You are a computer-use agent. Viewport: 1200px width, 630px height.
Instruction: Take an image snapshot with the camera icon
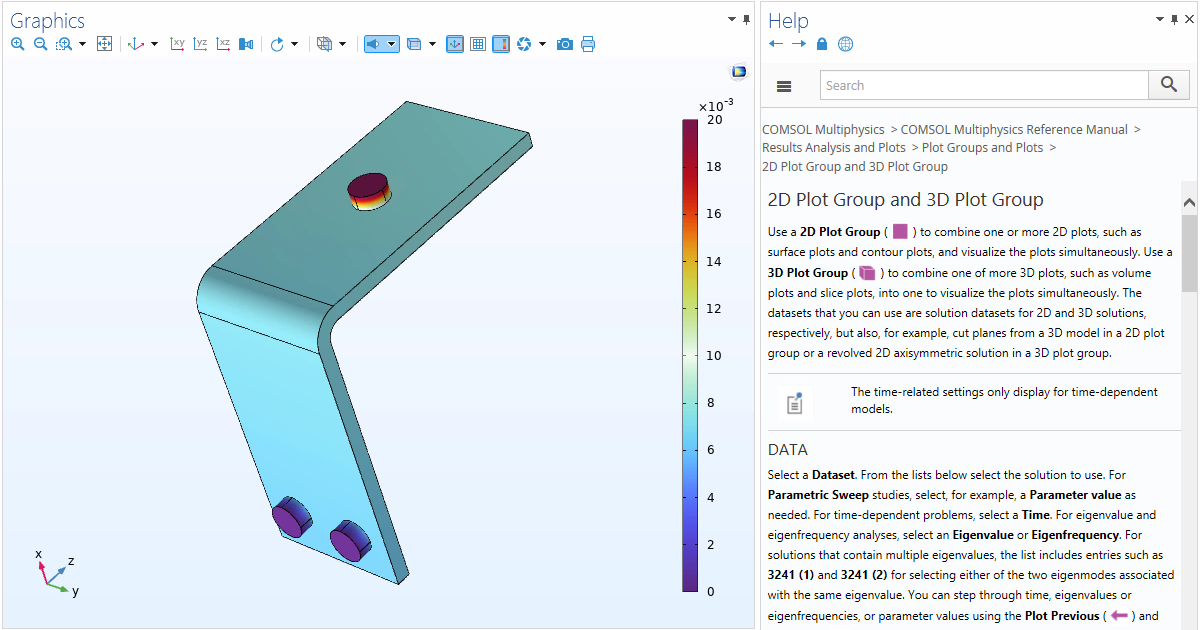(565, 44)
